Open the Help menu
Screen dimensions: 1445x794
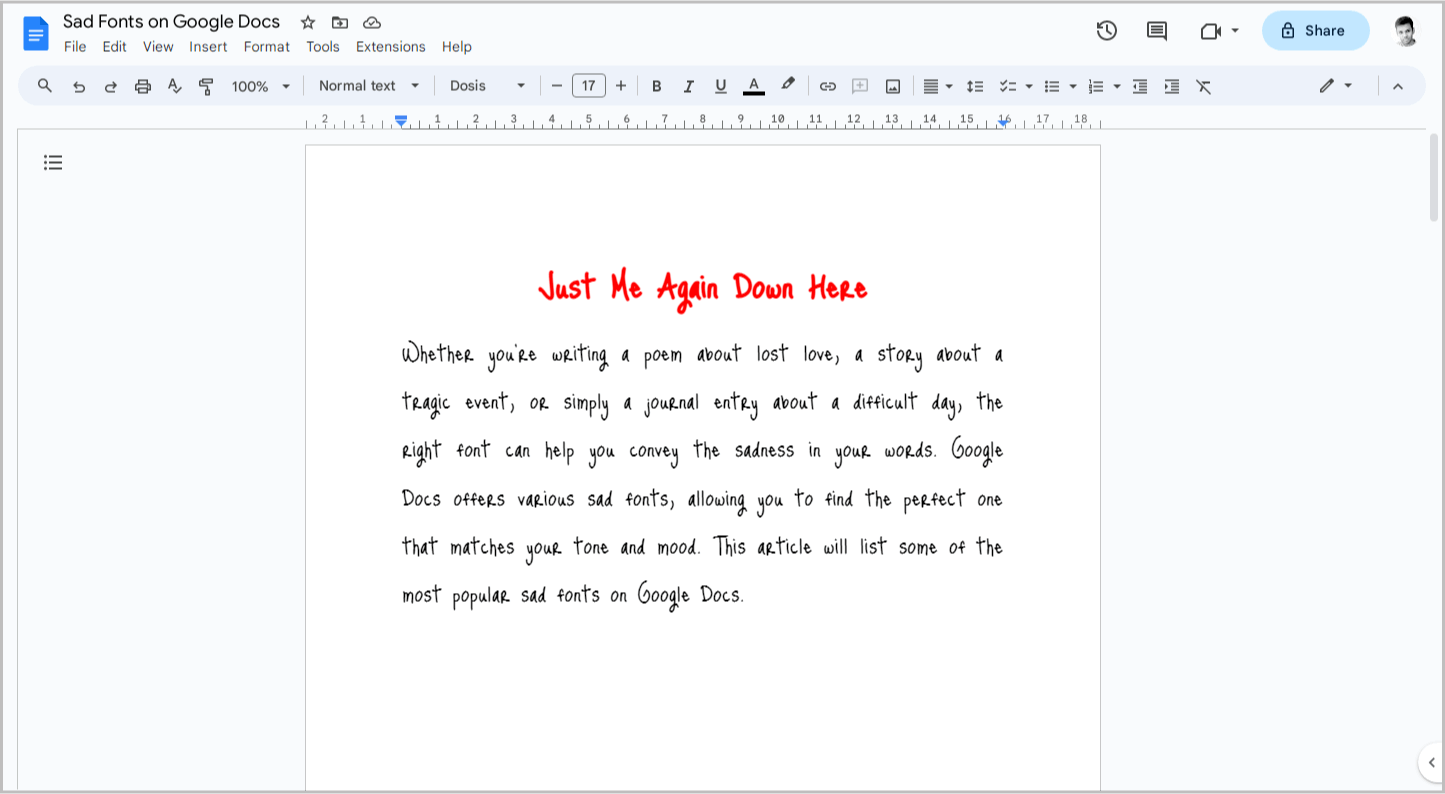coord(457,47)
